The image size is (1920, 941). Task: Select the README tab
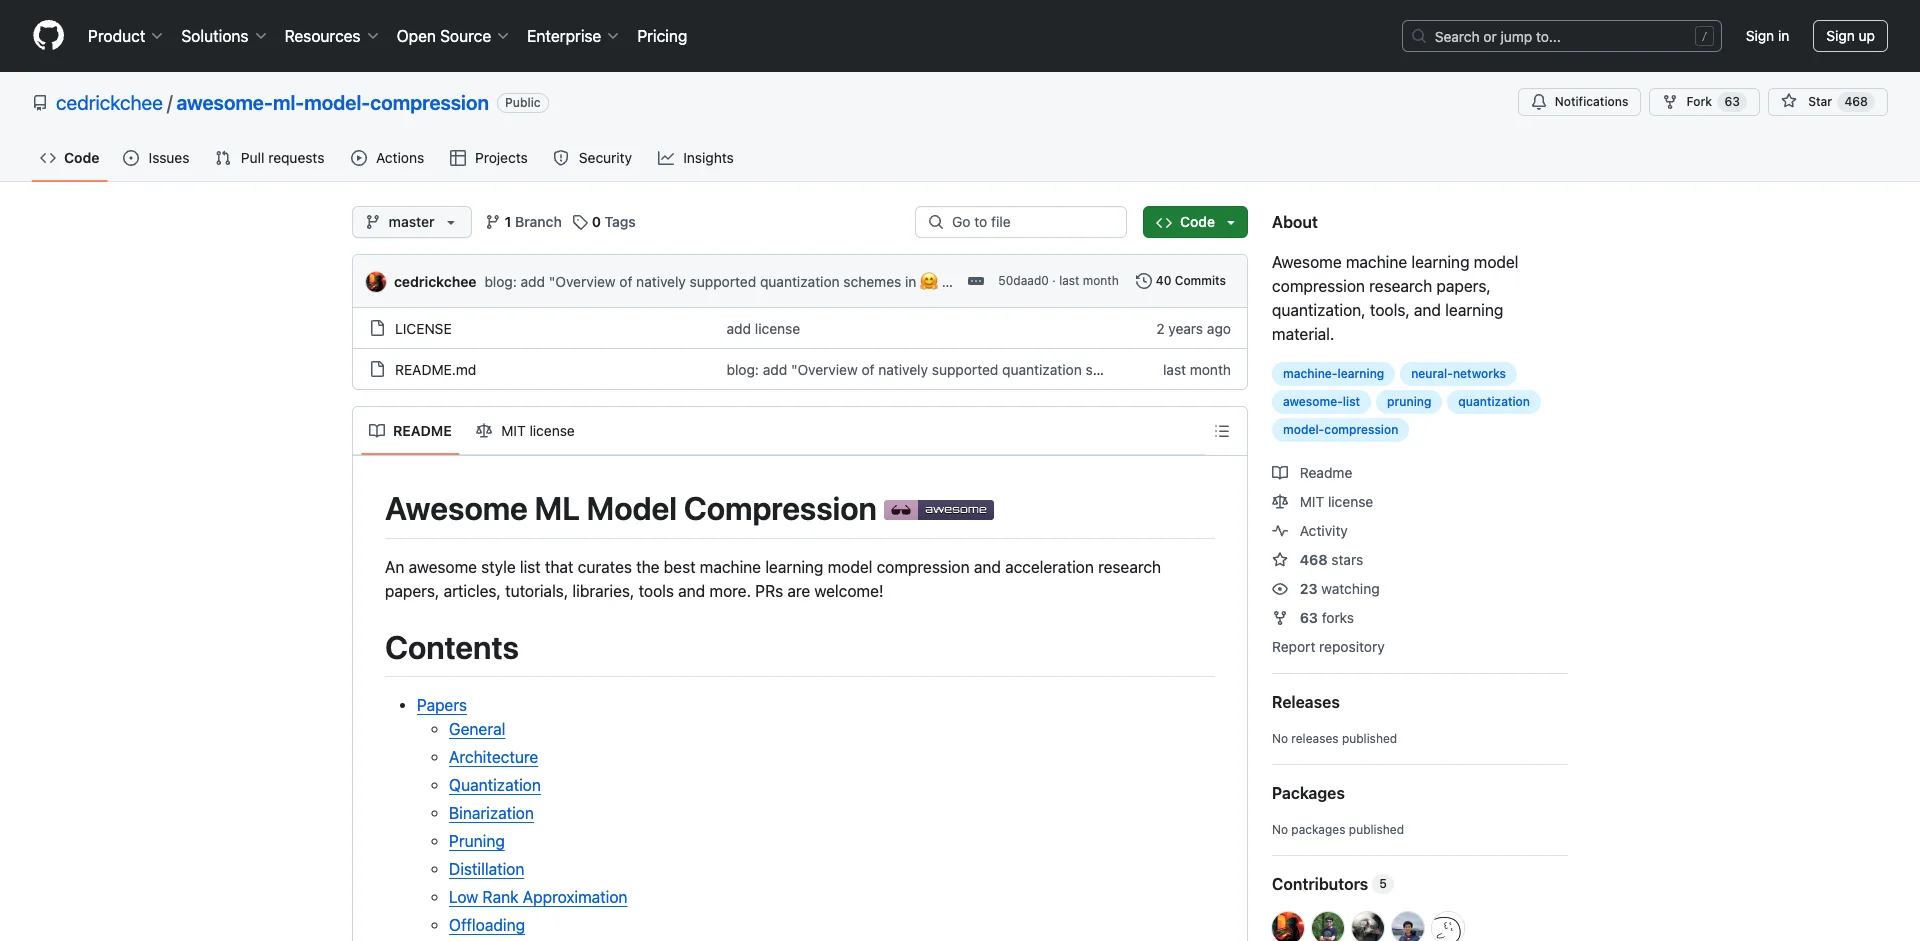[410, 431]
